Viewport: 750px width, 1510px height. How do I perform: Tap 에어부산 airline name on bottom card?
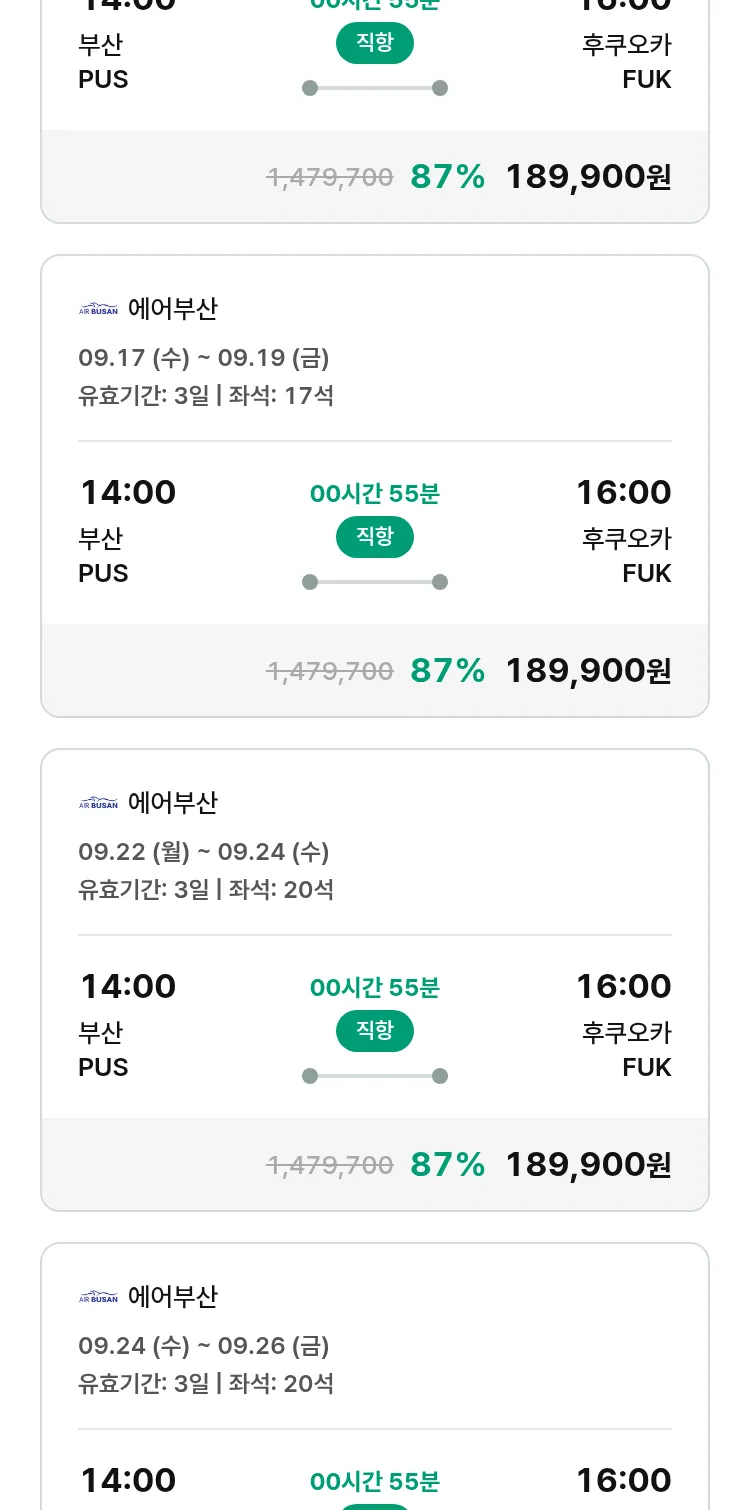coord(173,1297)
